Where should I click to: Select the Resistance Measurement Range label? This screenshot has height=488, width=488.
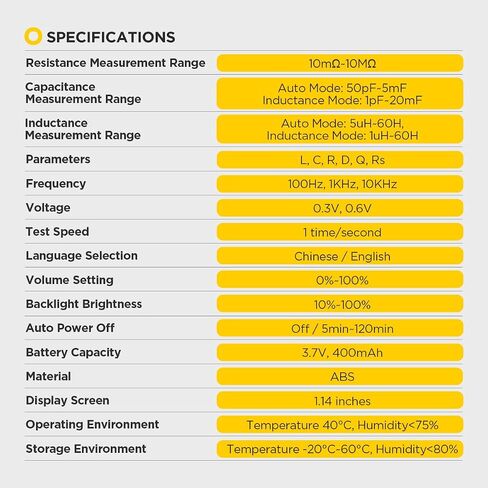click(x=116, y=63)
